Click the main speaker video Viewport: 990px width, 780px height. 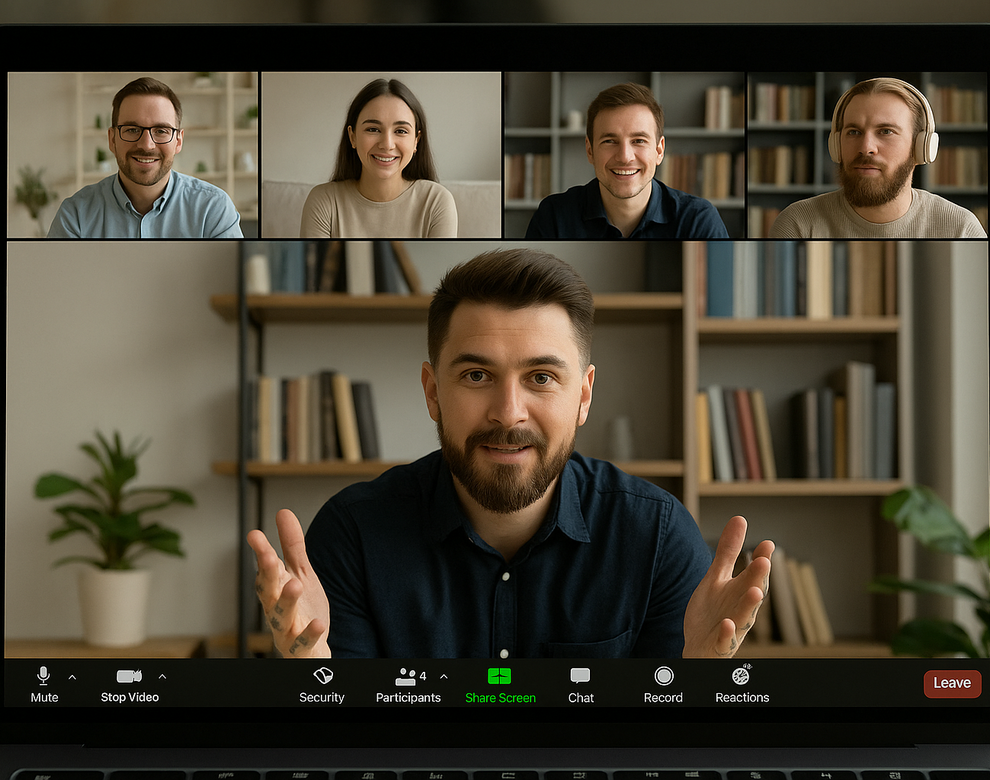(496, 449)
